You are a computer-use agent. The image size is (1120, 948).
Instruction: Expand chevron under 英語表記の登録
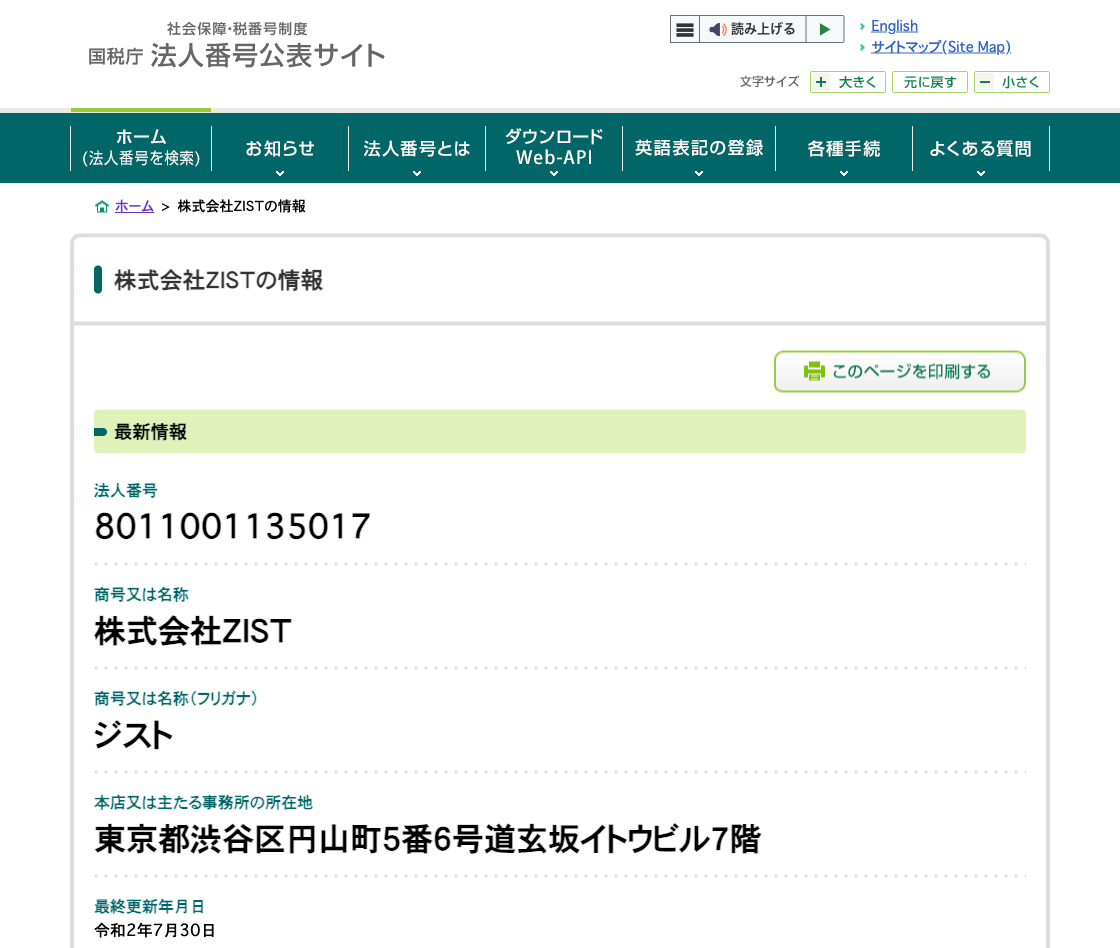[x=699, y=174]
